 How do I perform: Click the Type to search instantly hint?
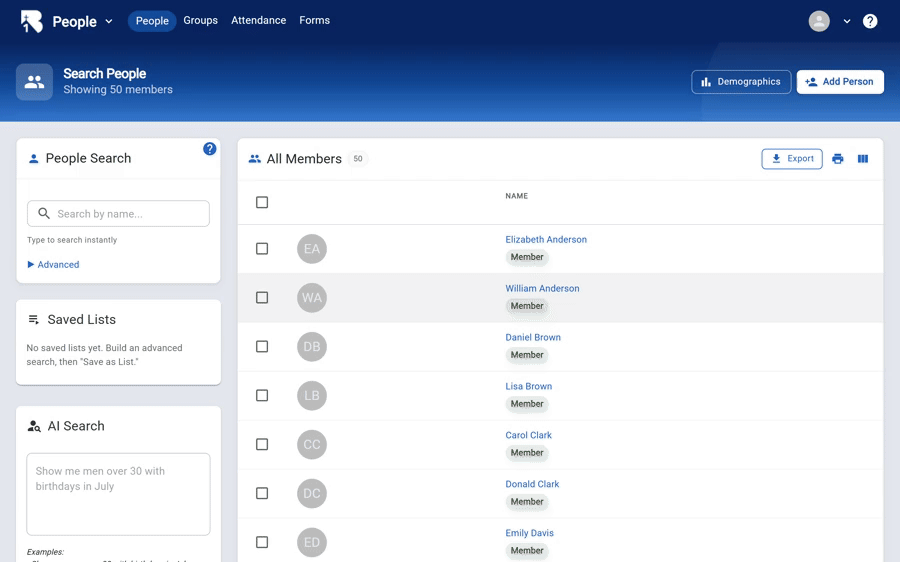[x=72, y=240]
